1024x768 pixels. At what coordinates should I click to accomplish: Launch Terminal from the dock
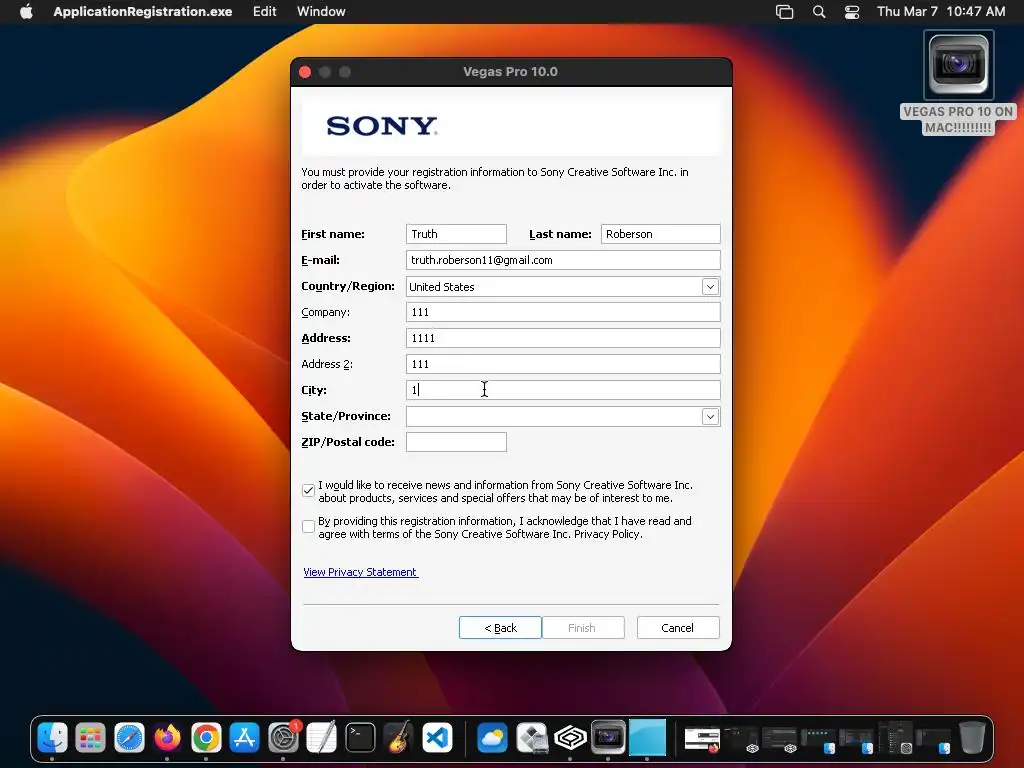click(360, 738)
